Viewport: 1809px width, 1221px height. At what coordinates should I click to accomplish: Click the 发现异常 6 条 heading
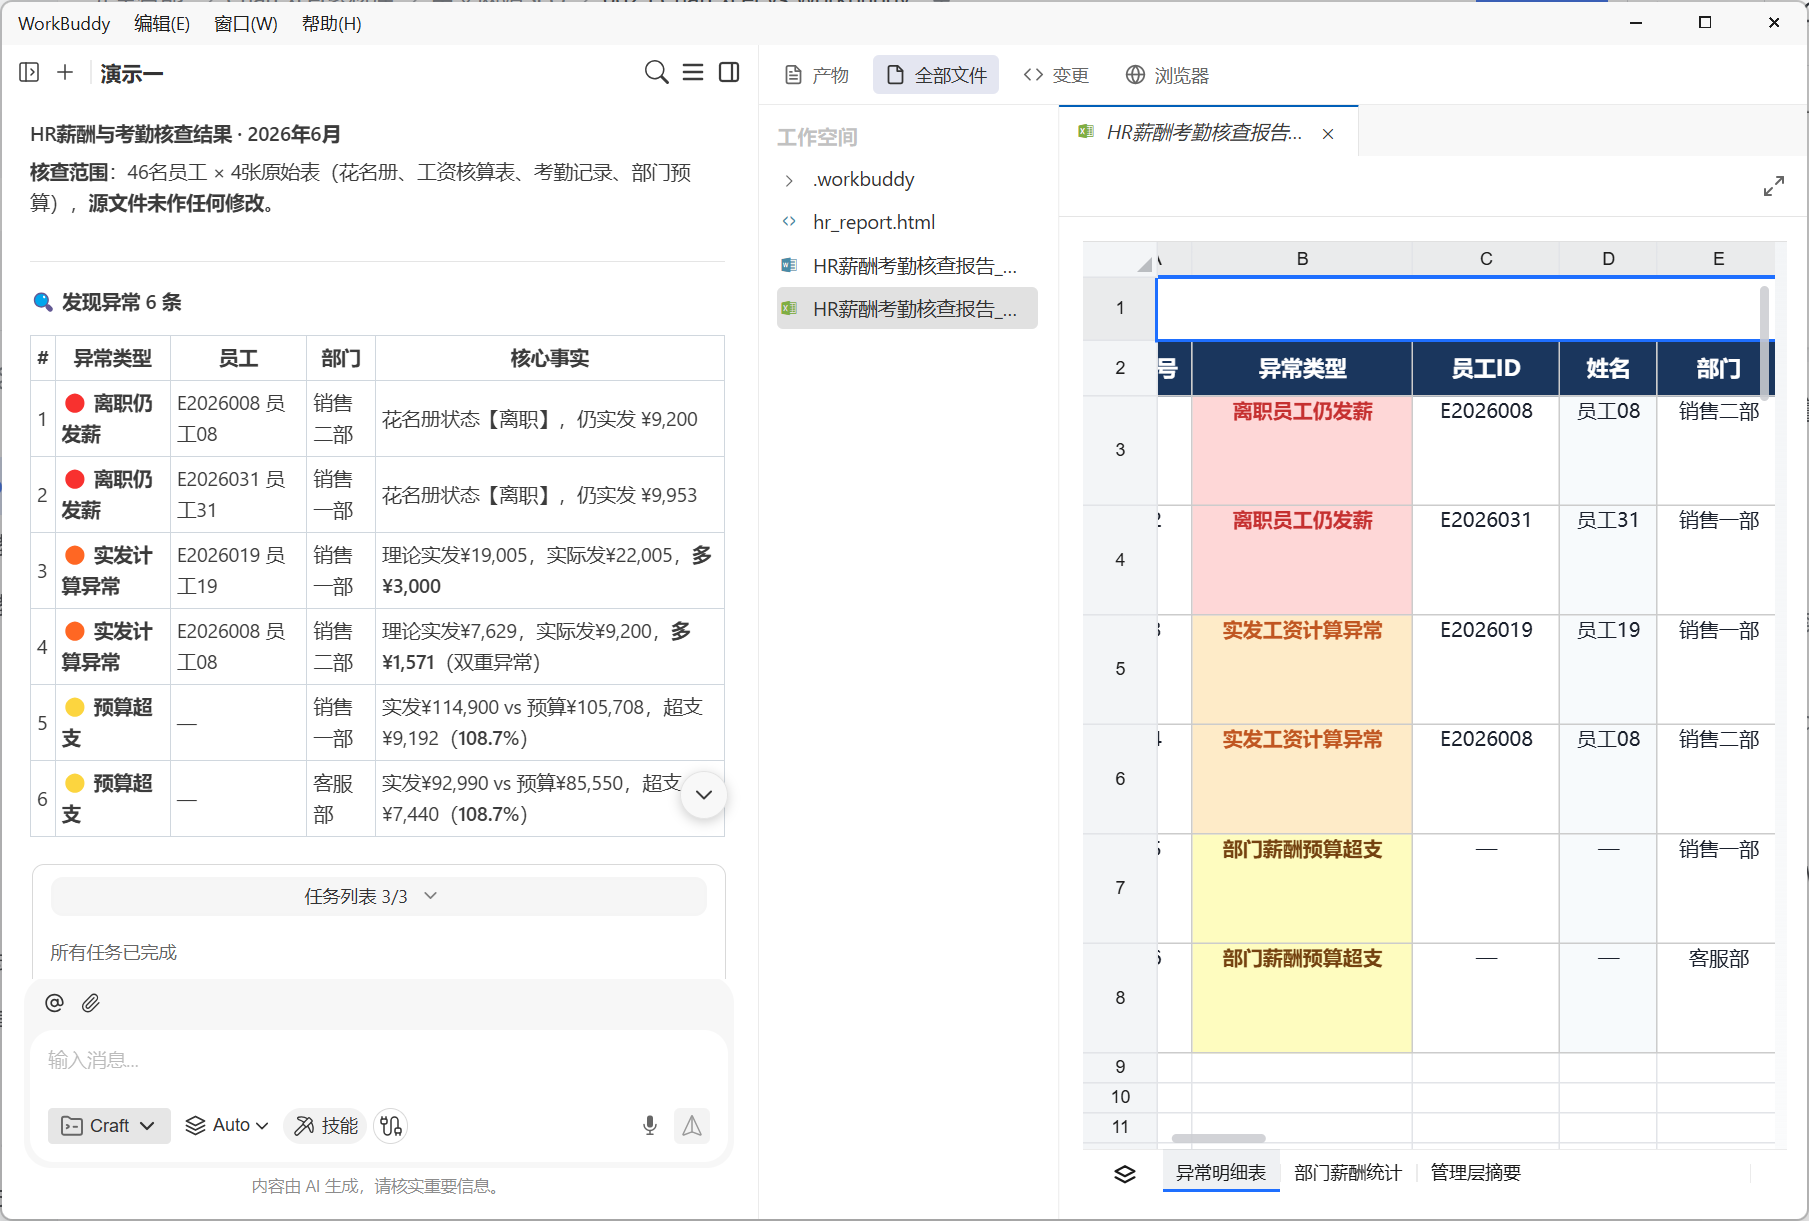(121, 302)
